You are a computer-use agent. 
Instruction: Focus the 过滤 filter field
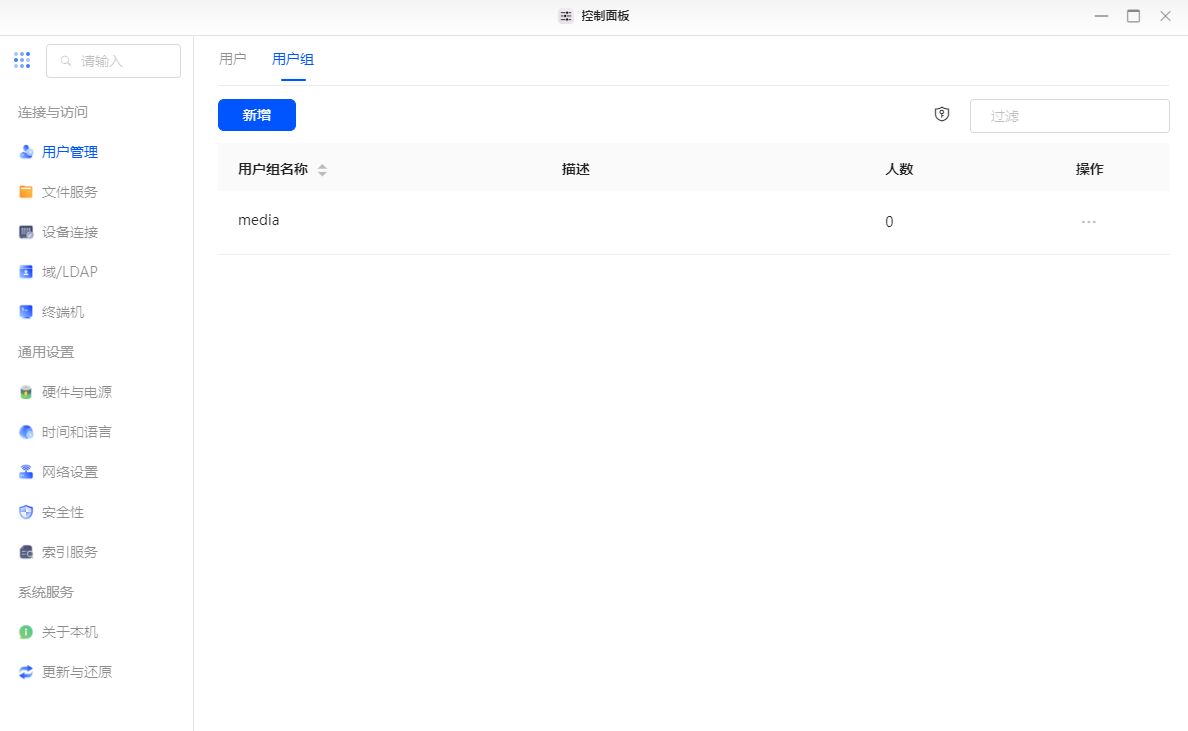pos(1070,116)
